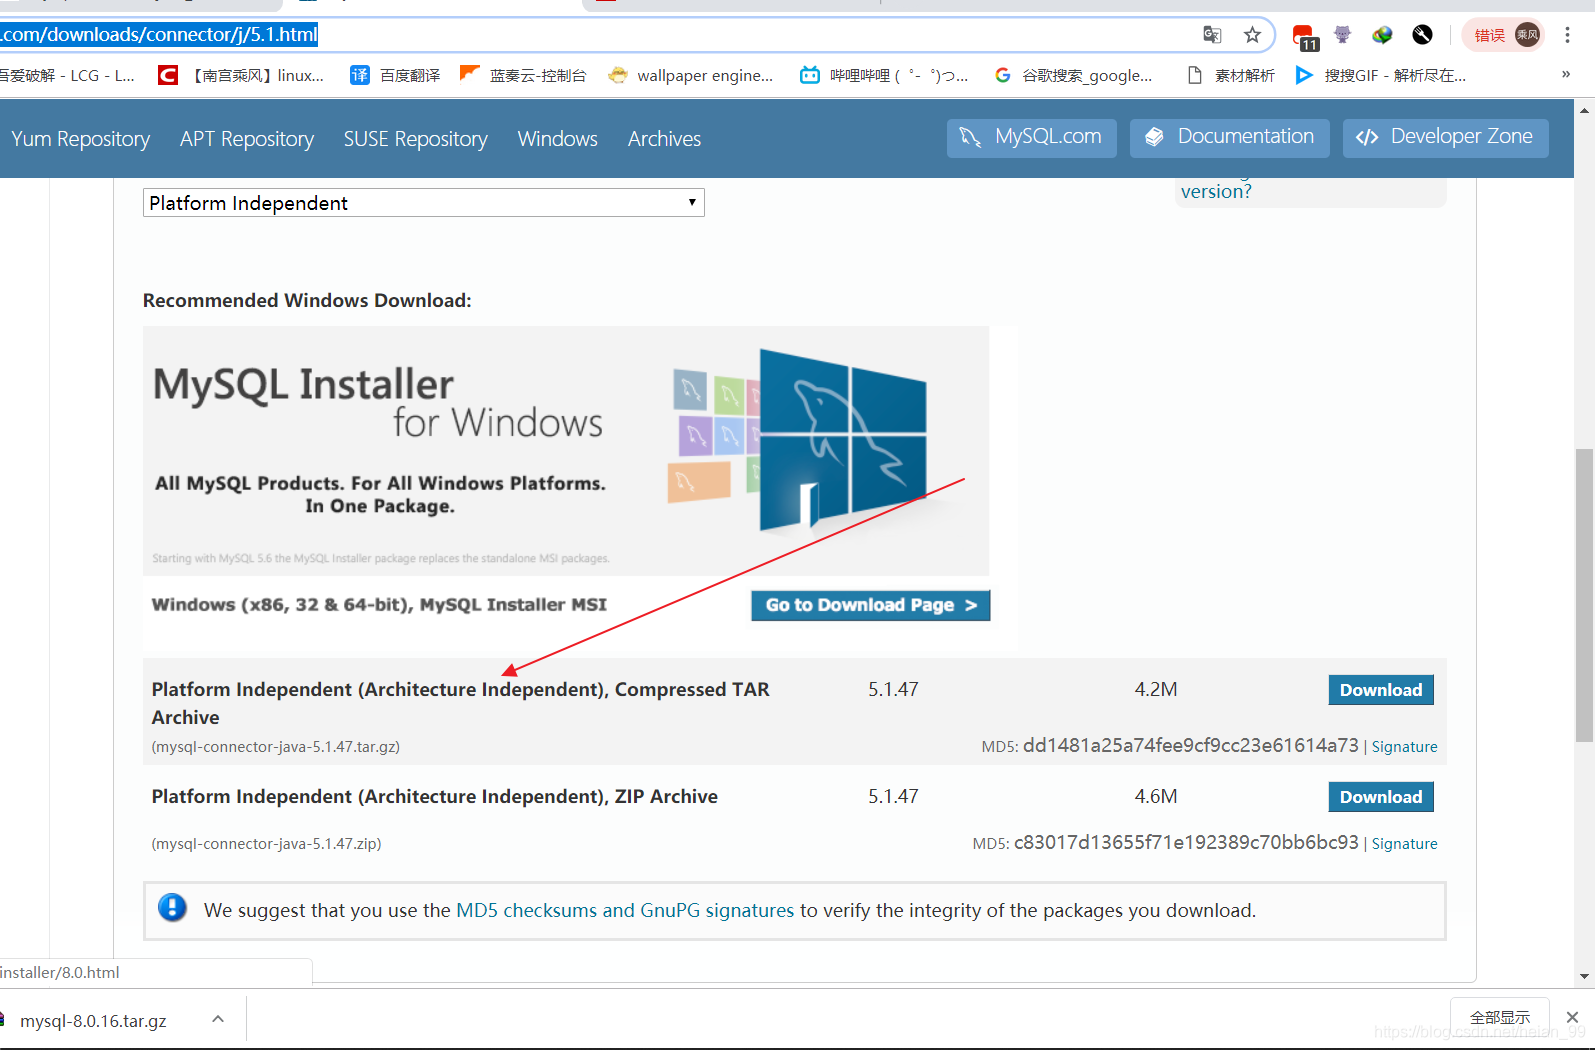Download the ZIP Archive version
This screenshot has width=1595, height=1050.
pos(1380,797)
